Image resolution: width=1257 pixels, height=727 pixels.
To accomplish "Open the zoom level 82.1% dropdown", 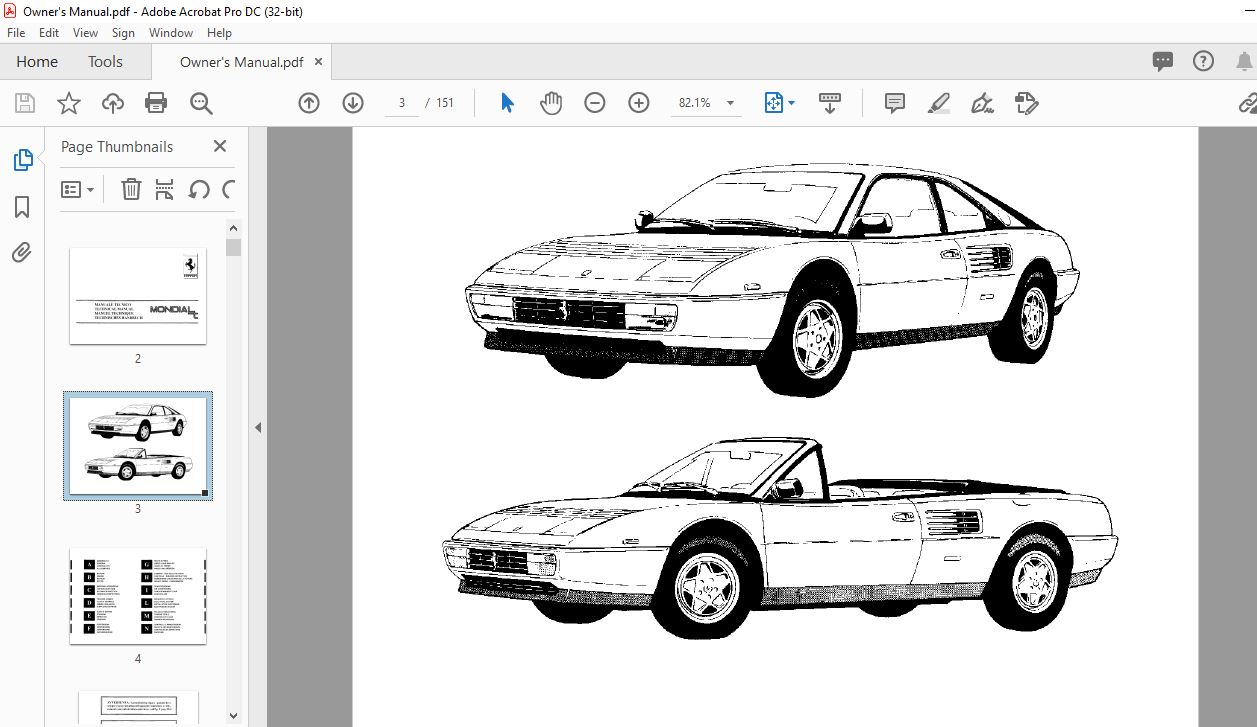I will 730,103.
